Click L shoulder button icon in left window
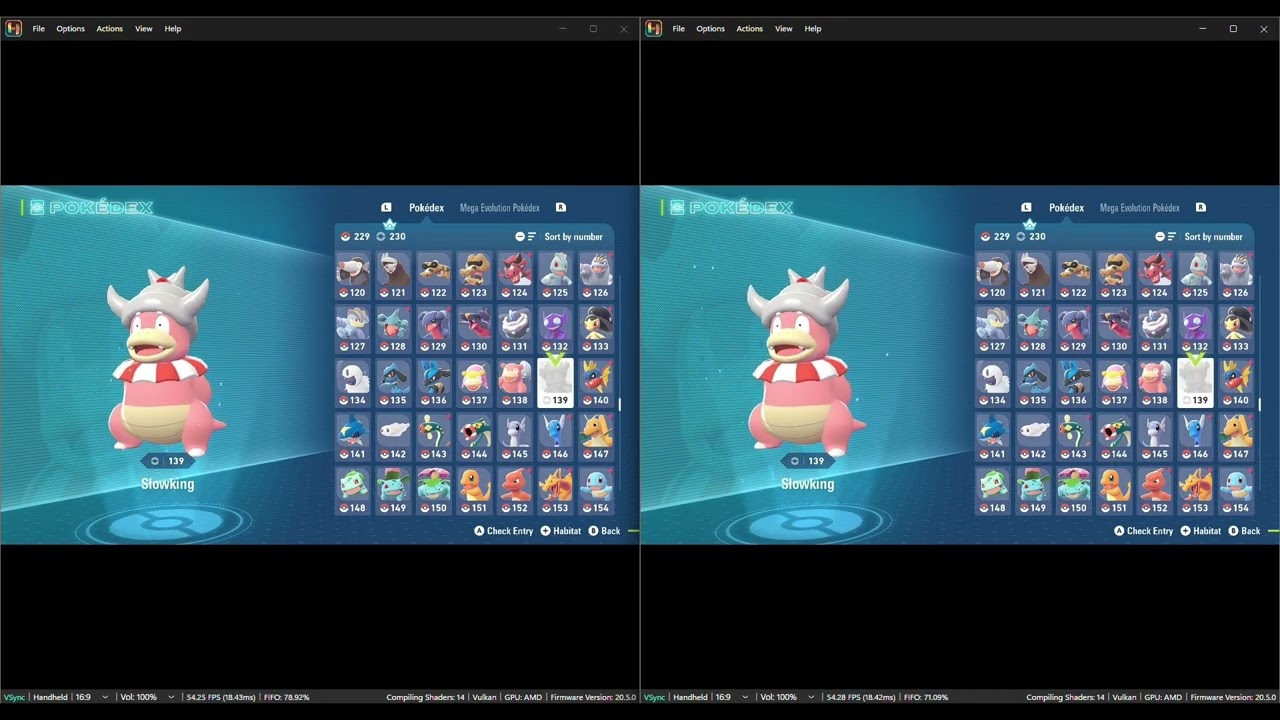The height and width of the screenshot is (720, 1280). (x=386, y=208)
